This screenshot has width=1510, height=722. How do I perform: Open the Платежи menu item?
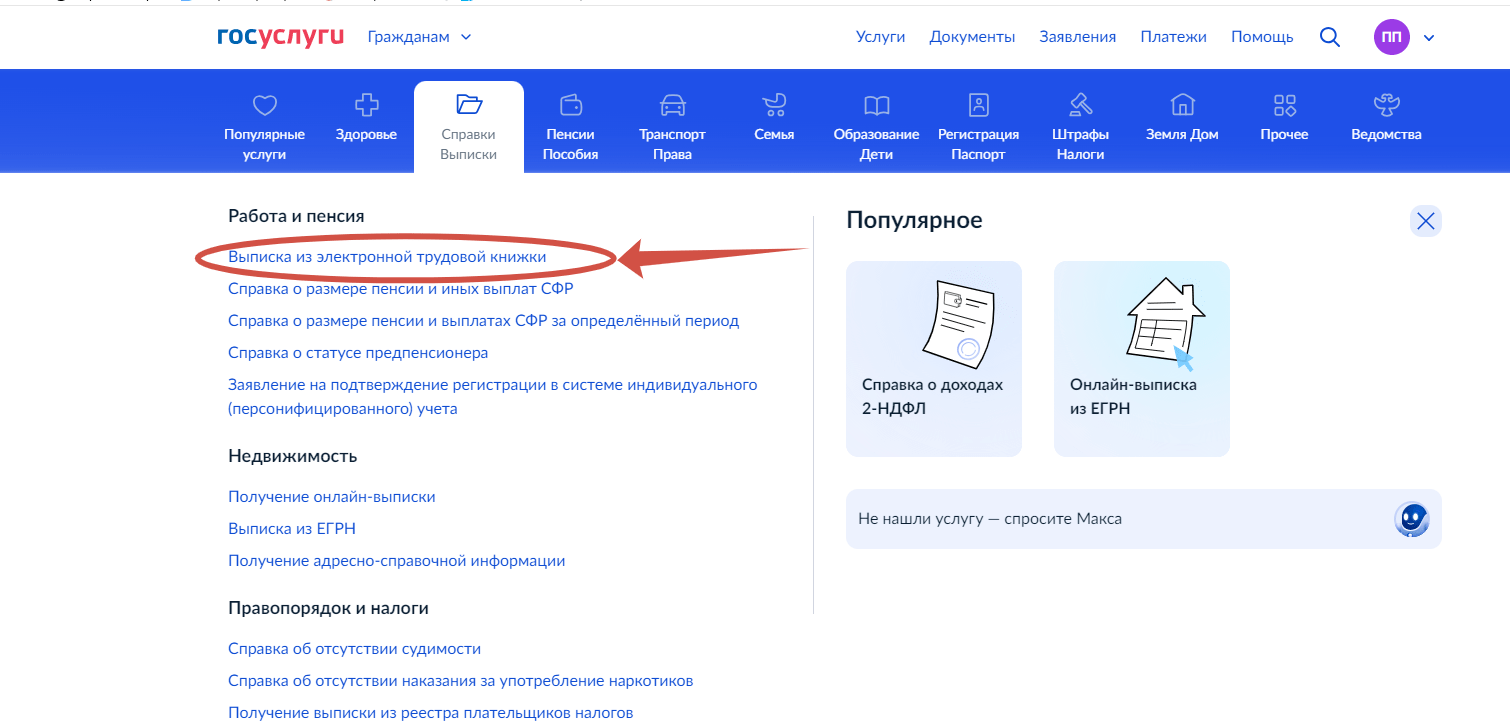pyautogui.click(x=1173, y=37)
